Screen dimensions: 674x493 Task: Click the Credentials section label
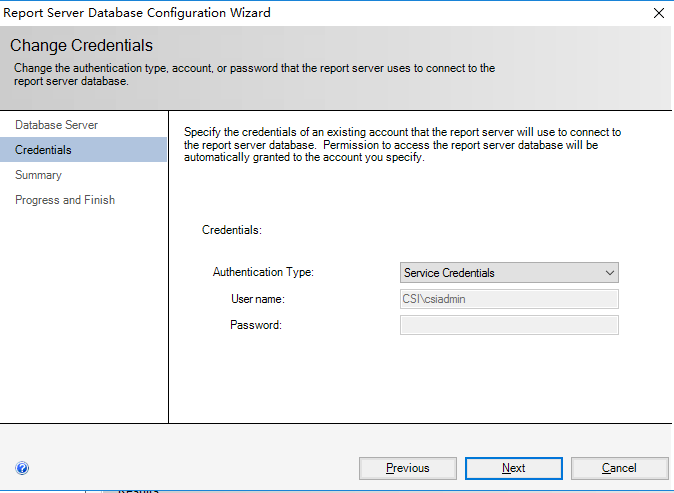click(231, 230)
